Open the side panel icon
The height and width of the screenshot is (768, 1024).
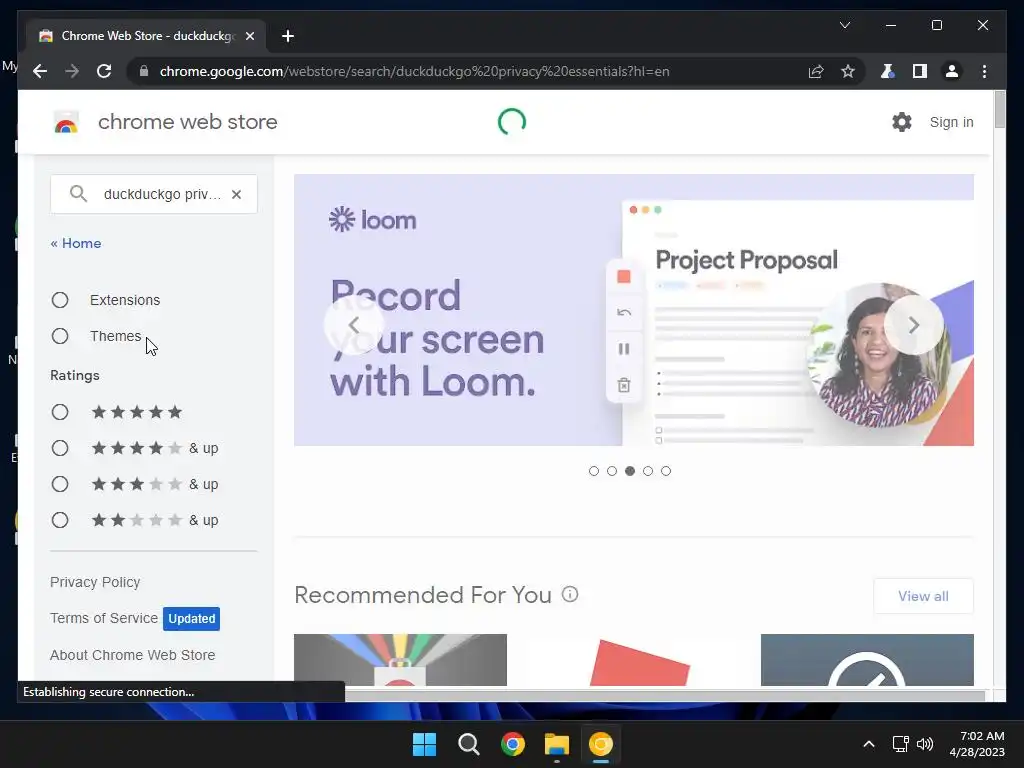click(x=920, y=71)
